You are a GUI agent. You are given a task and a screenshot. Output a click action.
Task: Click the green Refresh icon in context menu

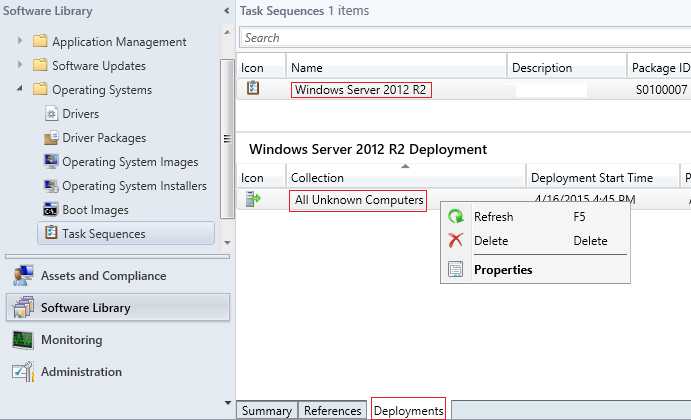(x=456, y=216)
